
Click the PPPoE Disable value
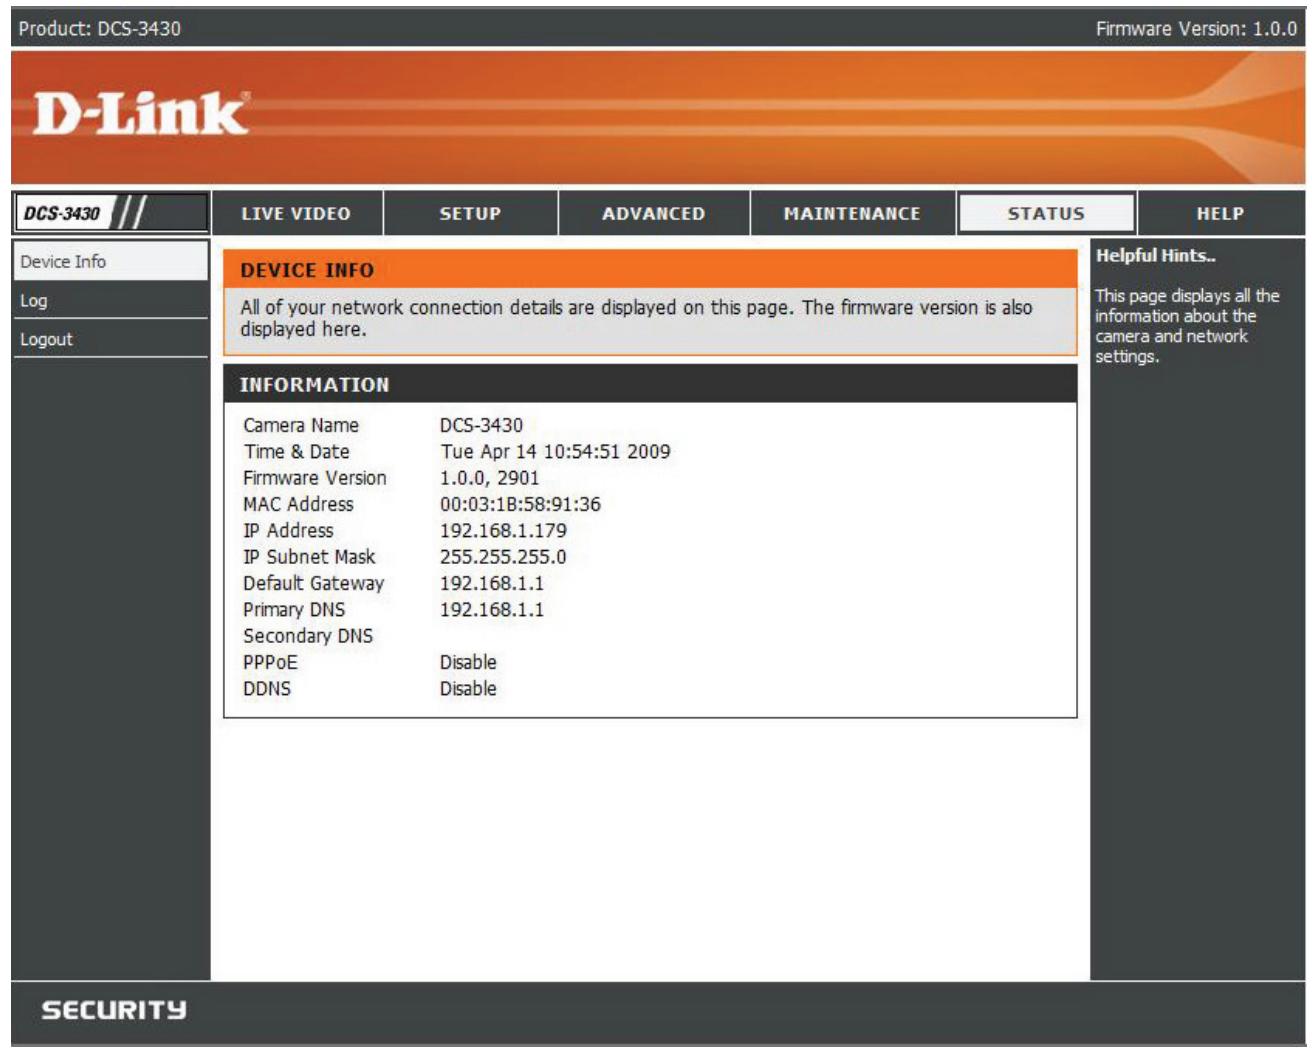(x=468, y=662)
